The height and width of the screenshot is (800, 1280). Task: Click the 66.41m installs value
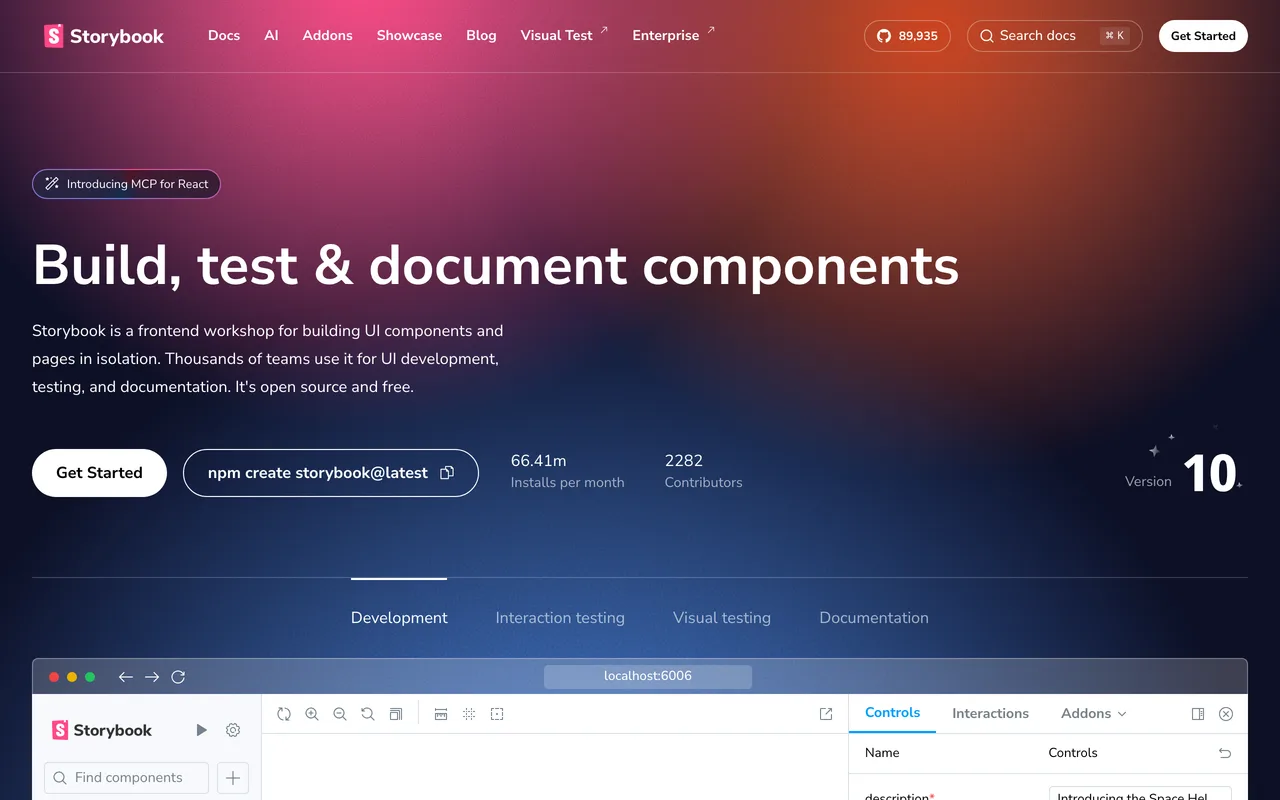tap(538, 461)
